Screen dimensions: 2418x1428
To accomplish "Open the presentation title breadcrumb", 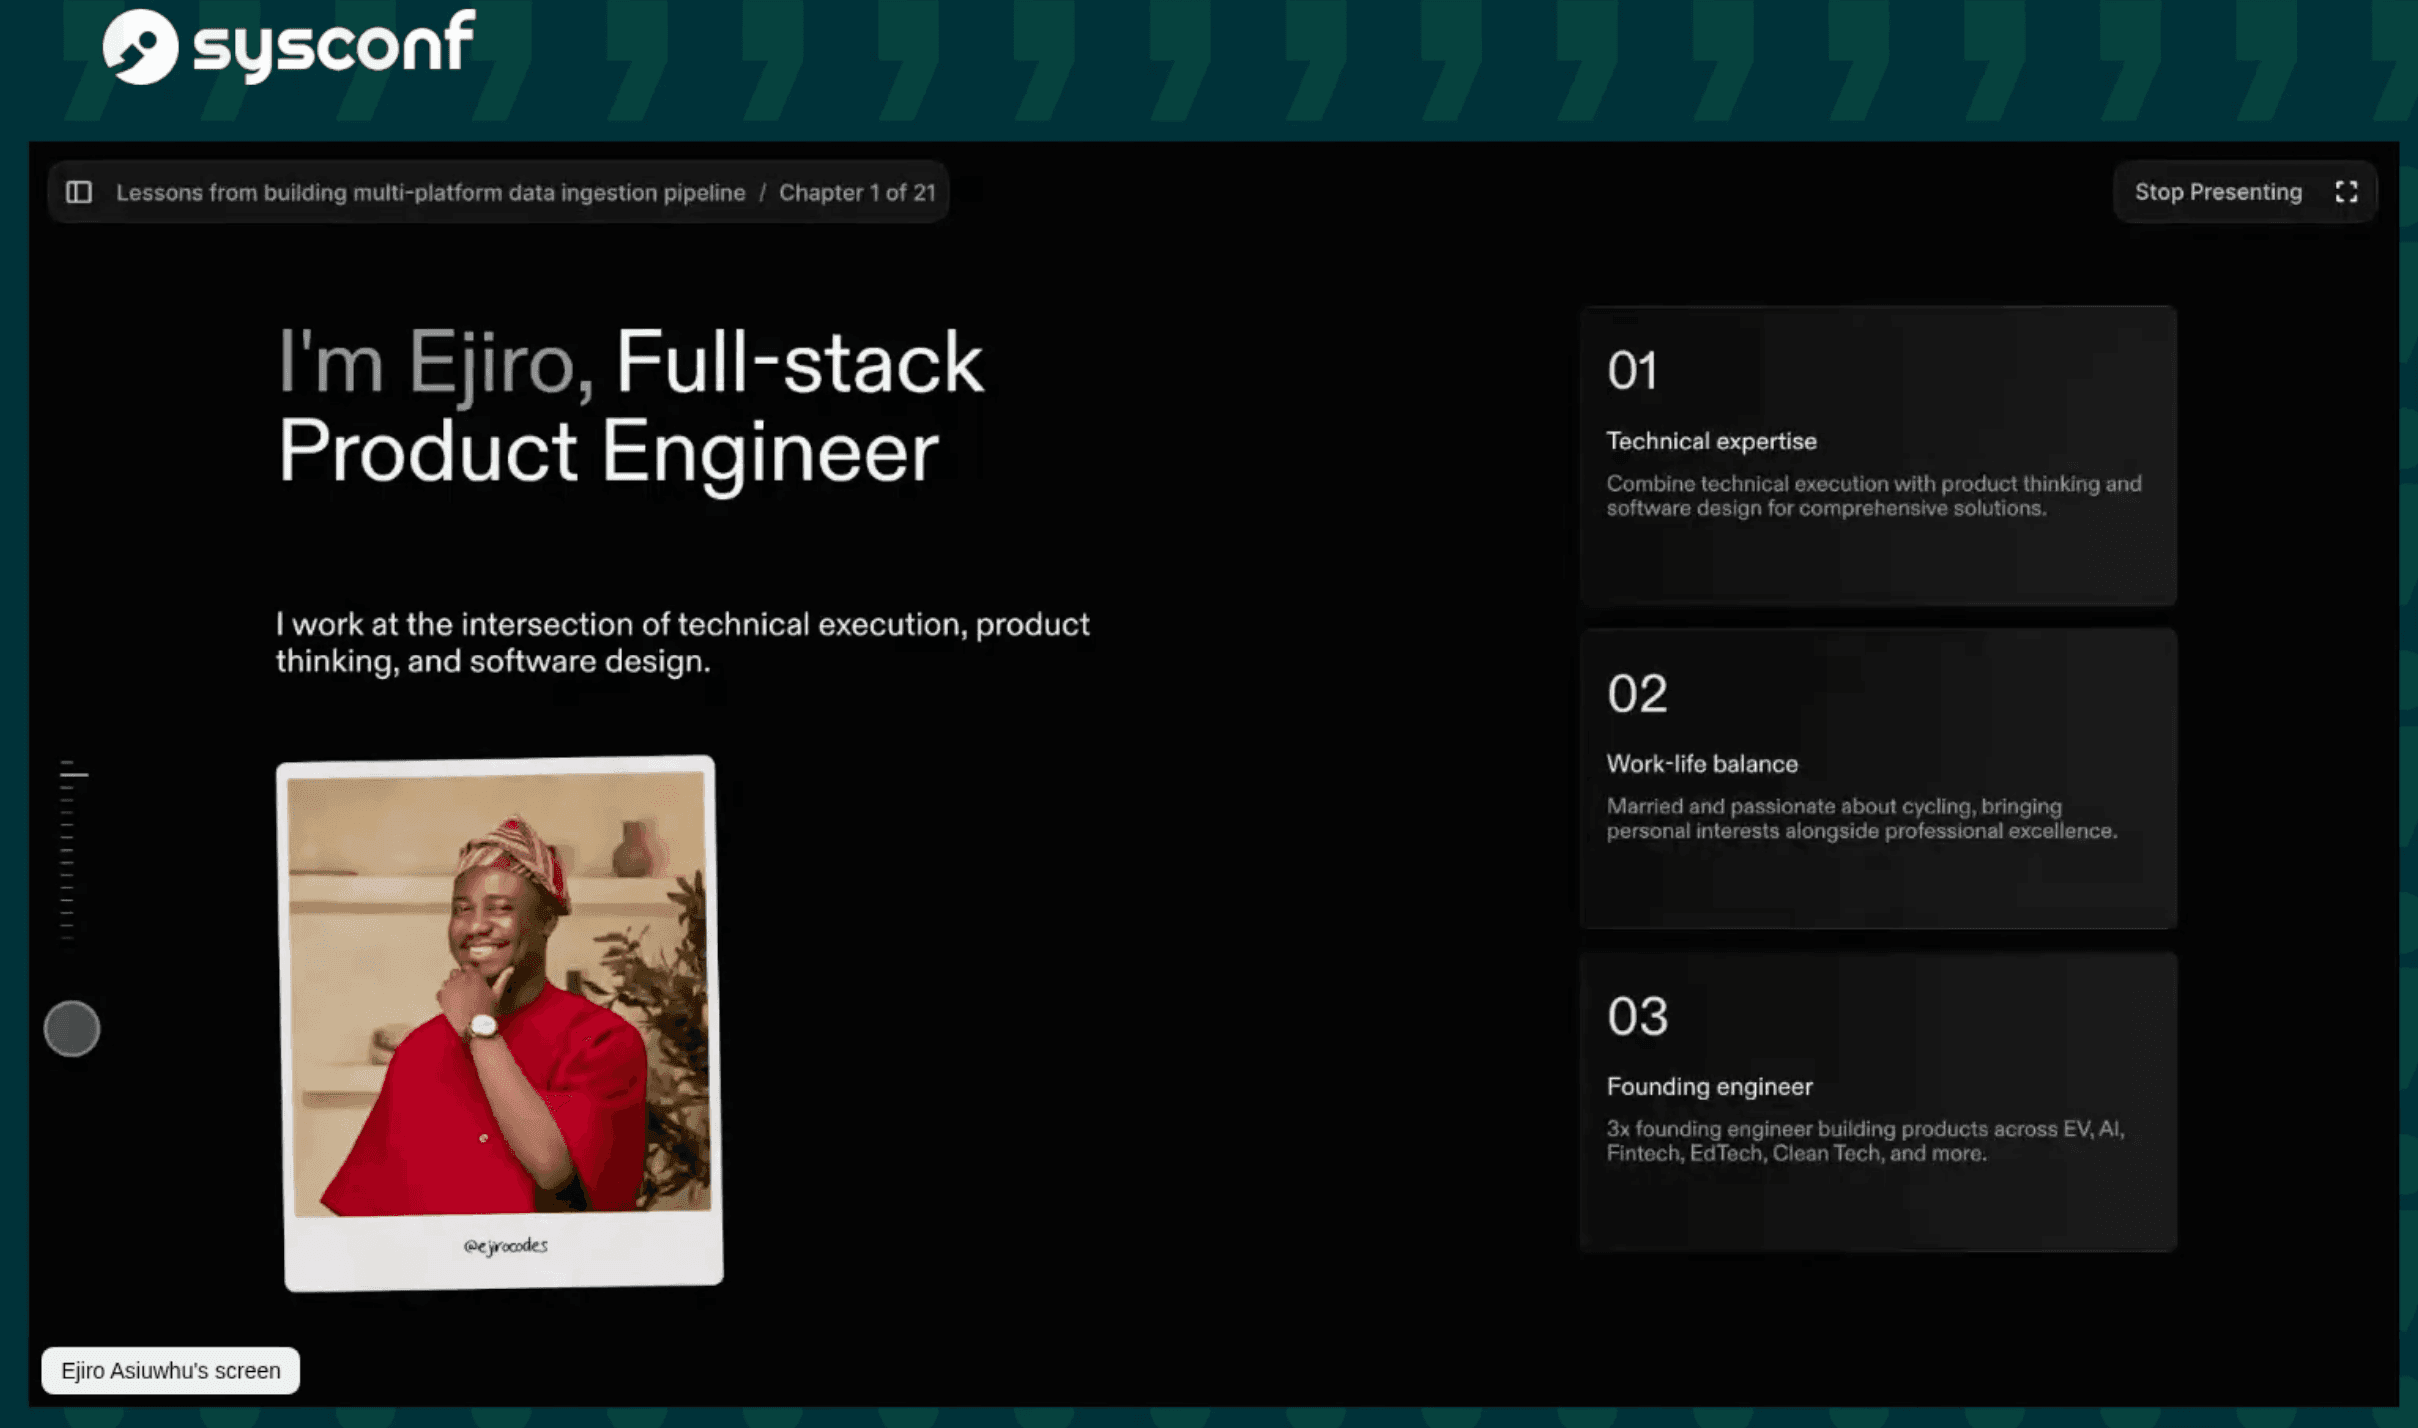I will click(x=430, y=192).
